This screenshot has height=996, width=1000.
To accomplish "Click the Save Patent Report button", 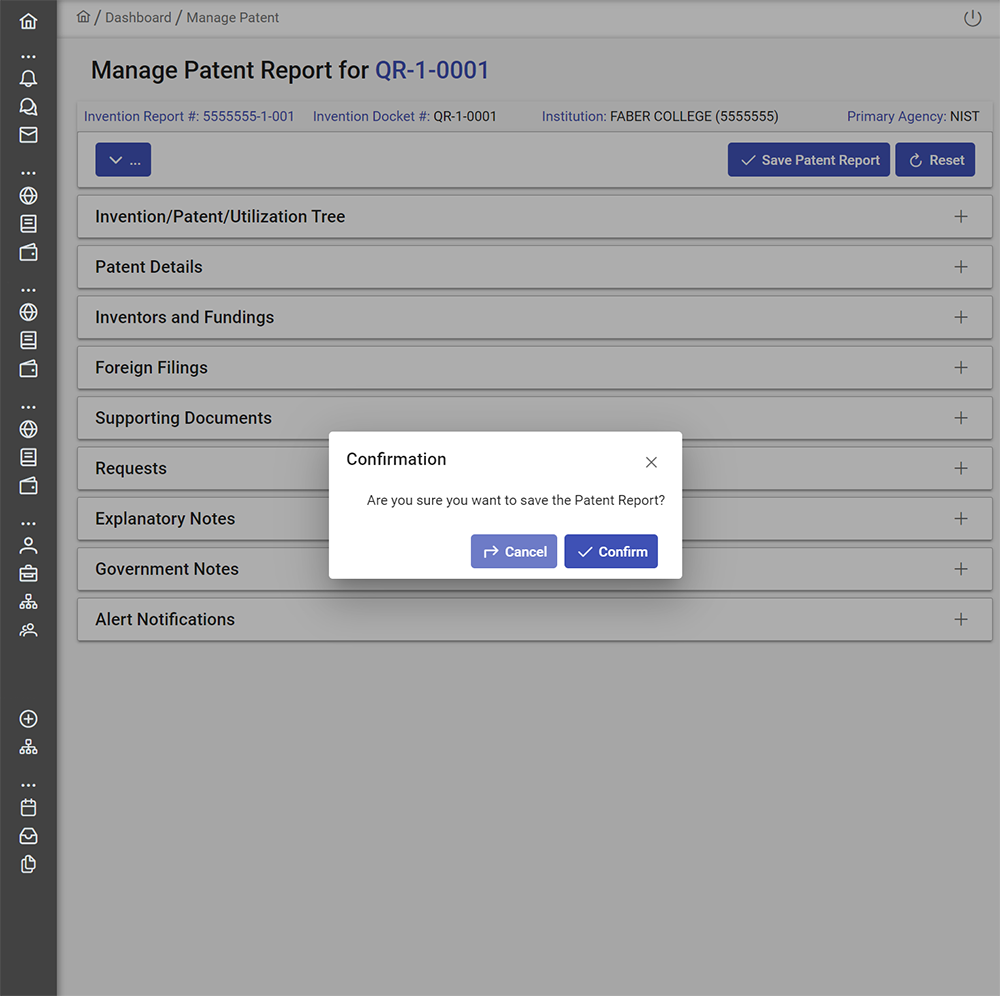I will (808, 160).
